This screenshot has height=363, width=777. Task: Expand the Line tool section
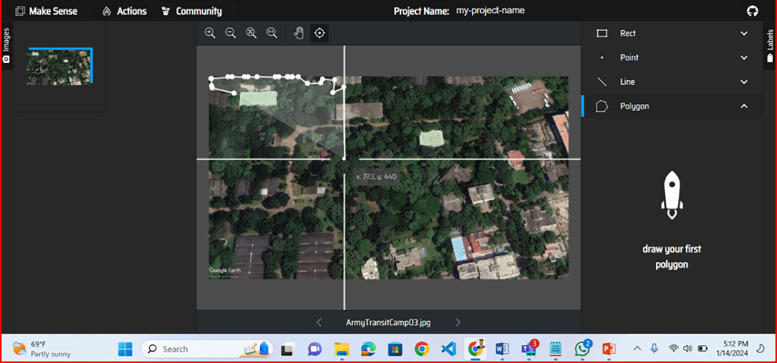click(671, 82)
